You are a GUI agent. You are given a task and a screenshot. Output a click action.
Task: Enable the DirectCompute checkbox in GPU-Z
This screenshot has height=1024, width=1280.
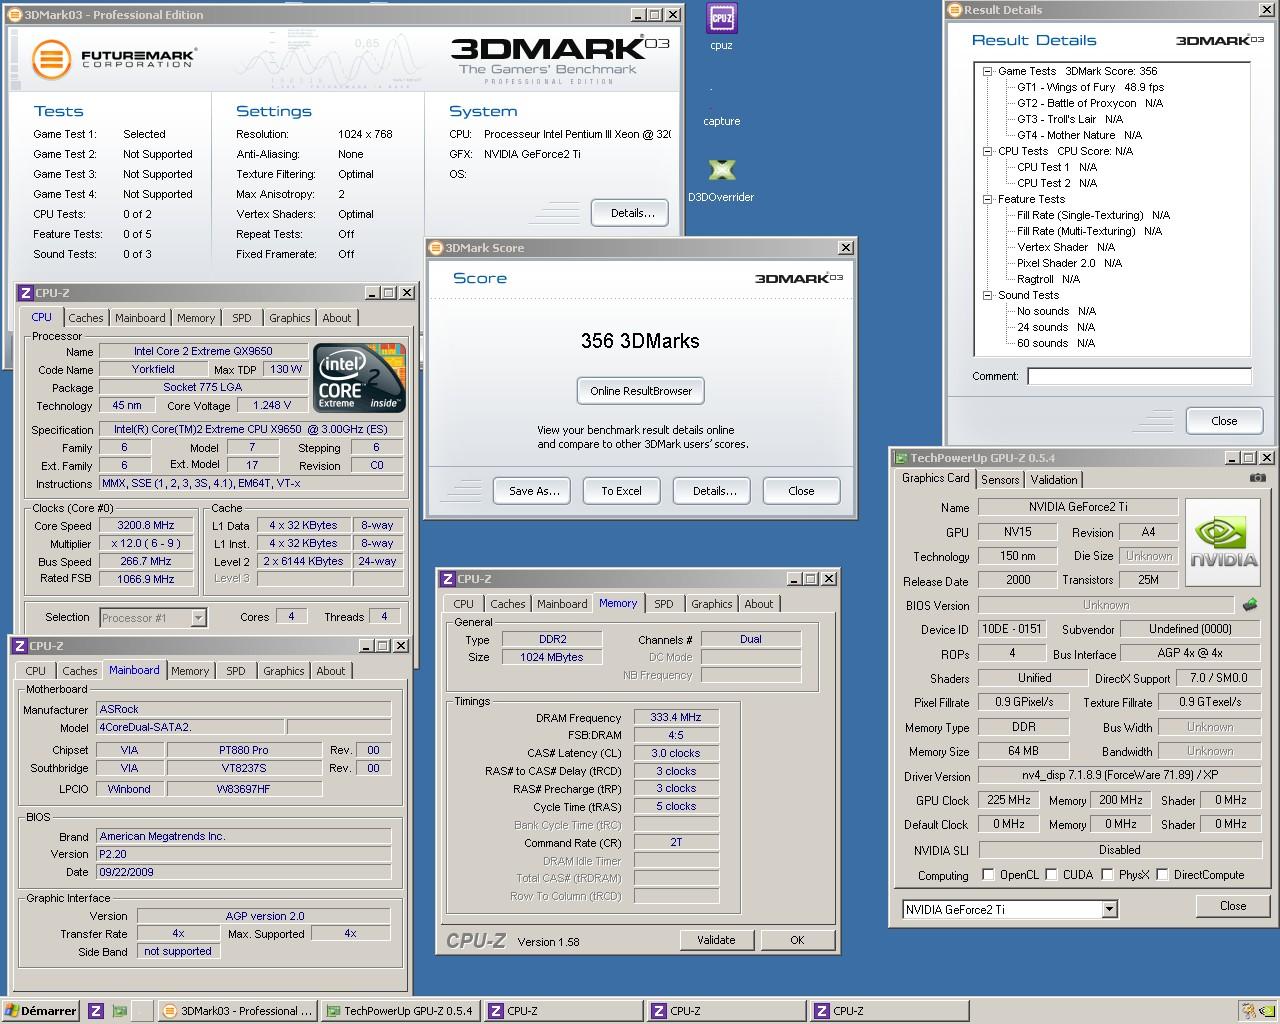[1162, 874]
